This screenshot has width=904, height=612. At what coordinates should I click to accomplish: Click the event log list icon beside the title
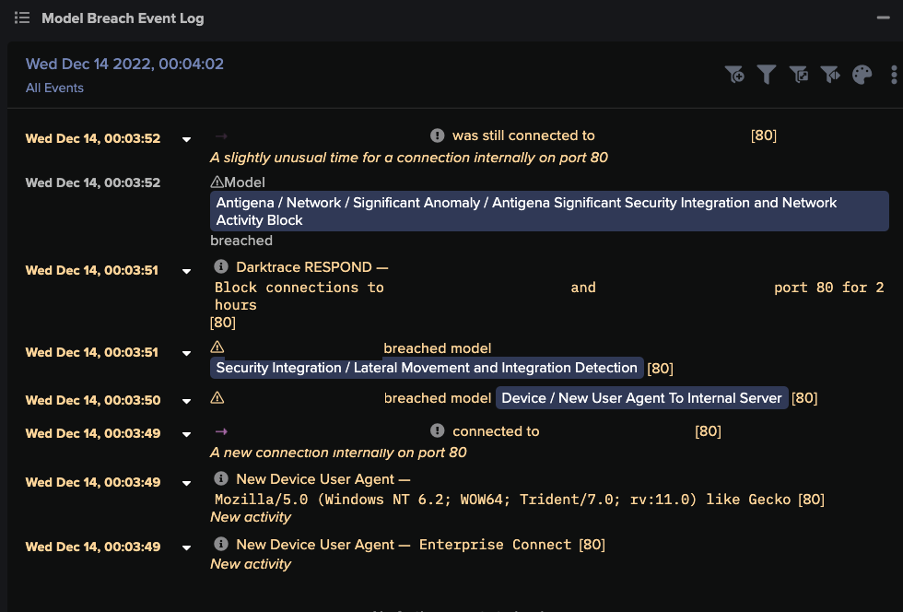22,17
